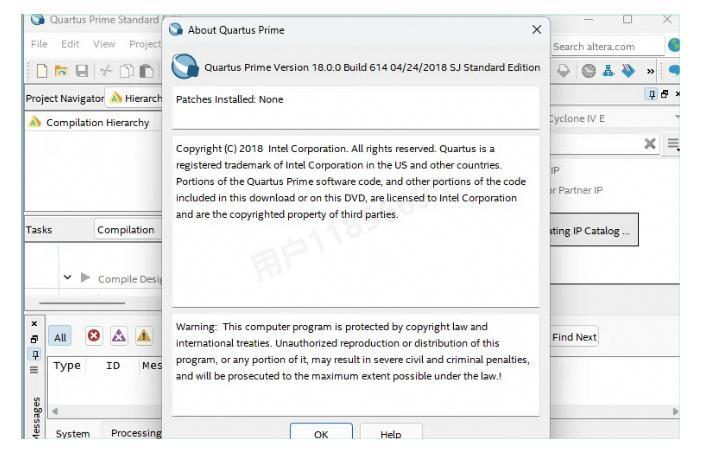Click the Search altera.com field
Screen dimensions: 701x454
tap(606, 46)
